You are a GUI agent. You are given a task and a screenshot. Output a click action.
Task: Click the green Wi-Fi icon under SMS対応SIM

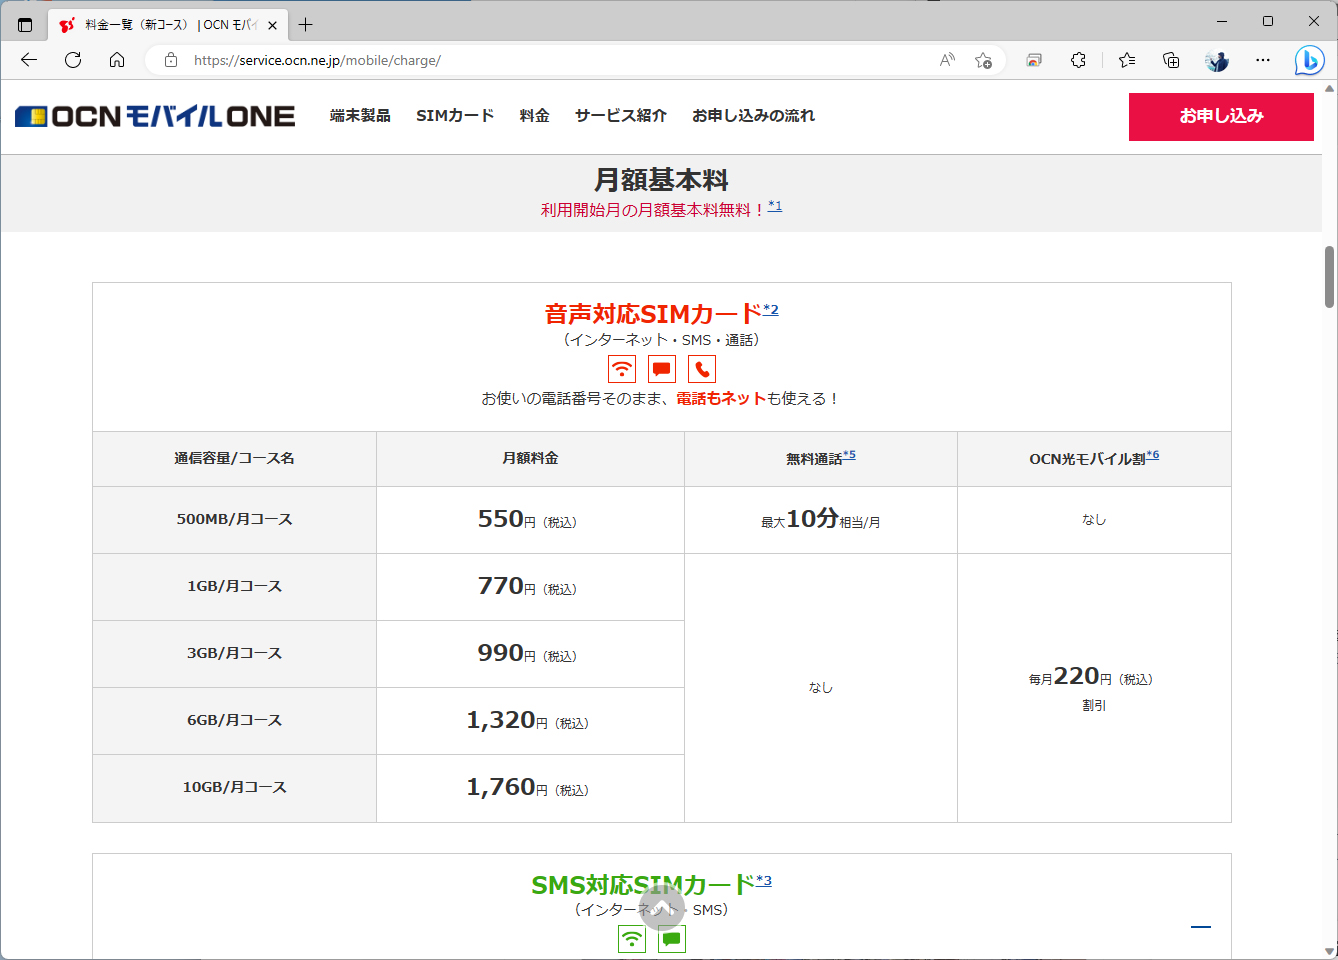(x=632, y=939)
